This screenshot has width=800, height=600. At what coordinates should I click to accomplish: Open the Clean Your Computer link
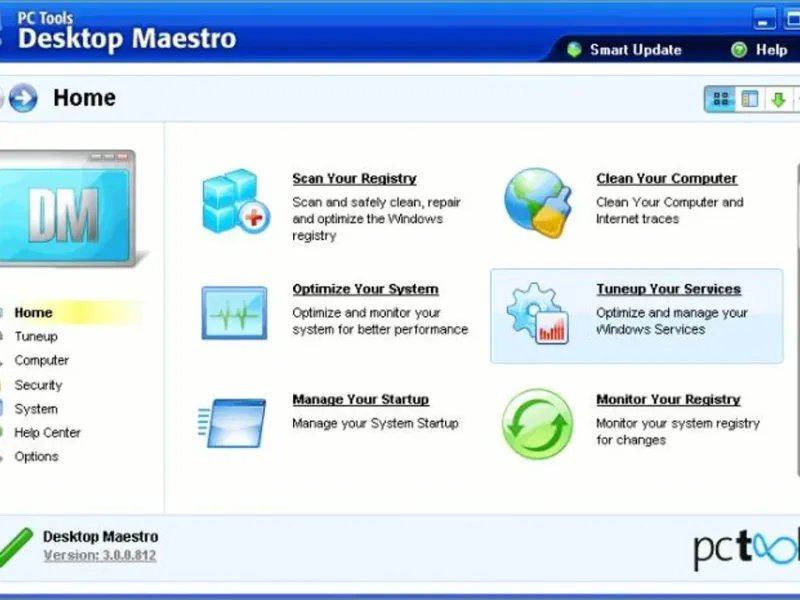tap(666, 179)
